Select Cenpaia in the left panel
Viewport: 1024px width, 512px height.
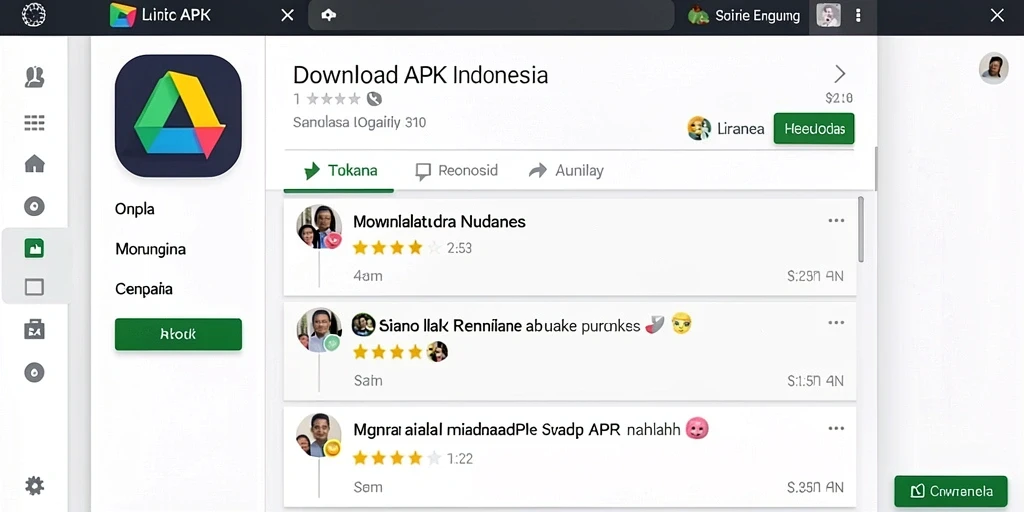tap(144, 289)
